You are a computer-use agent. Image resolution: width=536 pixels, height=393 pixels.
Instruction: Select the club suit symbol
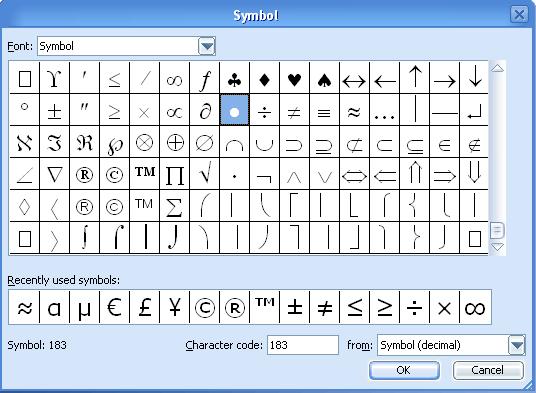coord(234,78)
